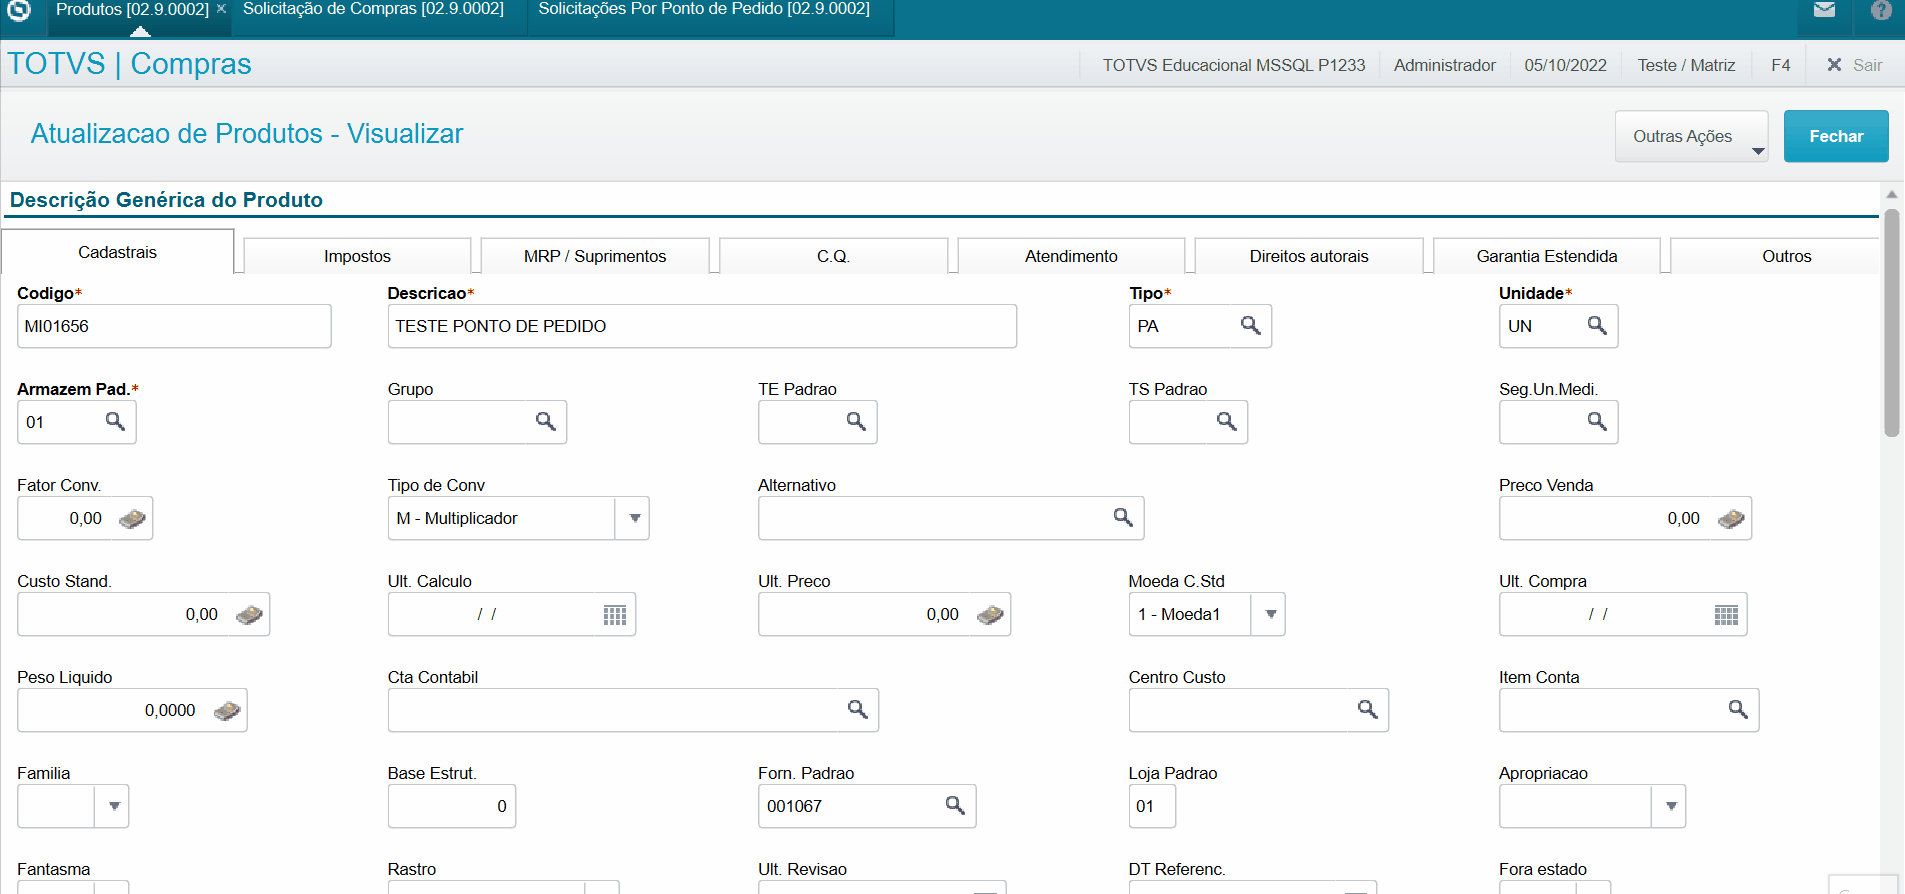Open the Preco Venda calculator icon

click(x=1731, y=518)
